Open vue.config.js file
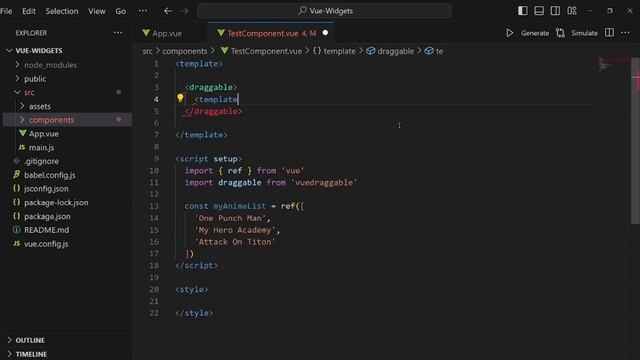Viewport: 640px width, 360px height. click(x=46, y=244)
